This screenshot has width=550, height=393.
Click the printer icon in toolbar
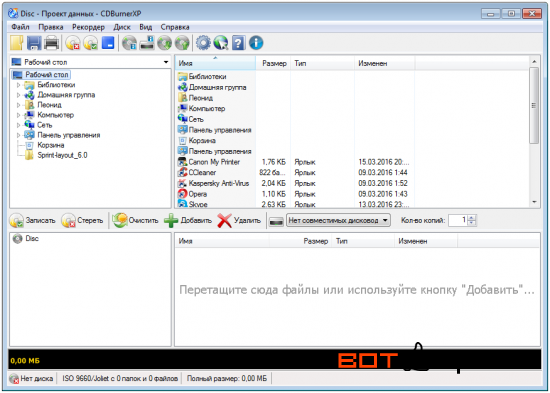click(52, 43)
